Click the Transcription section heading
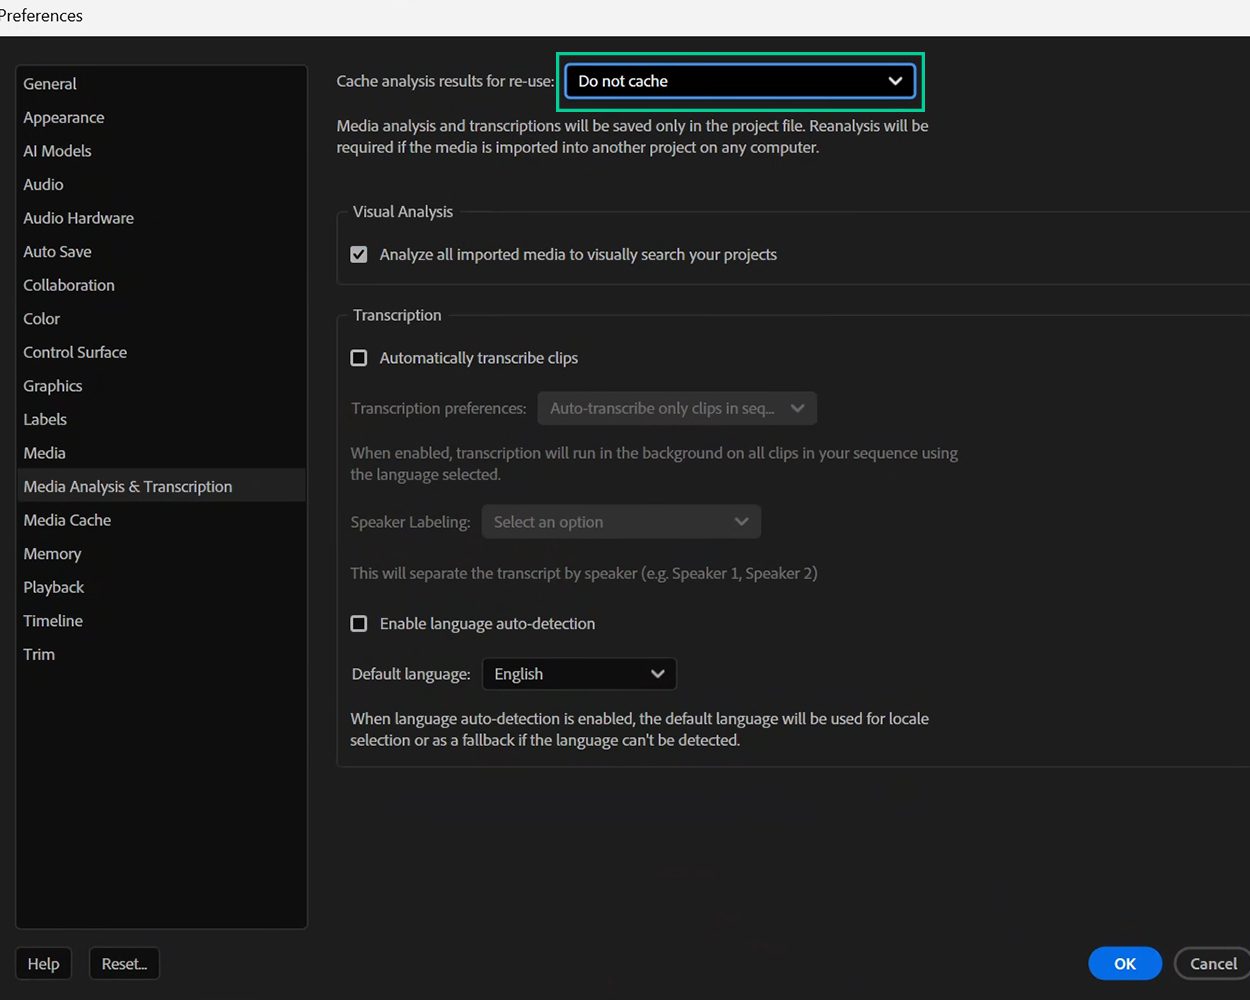1250x1000 pixels. tap(397, 315)
